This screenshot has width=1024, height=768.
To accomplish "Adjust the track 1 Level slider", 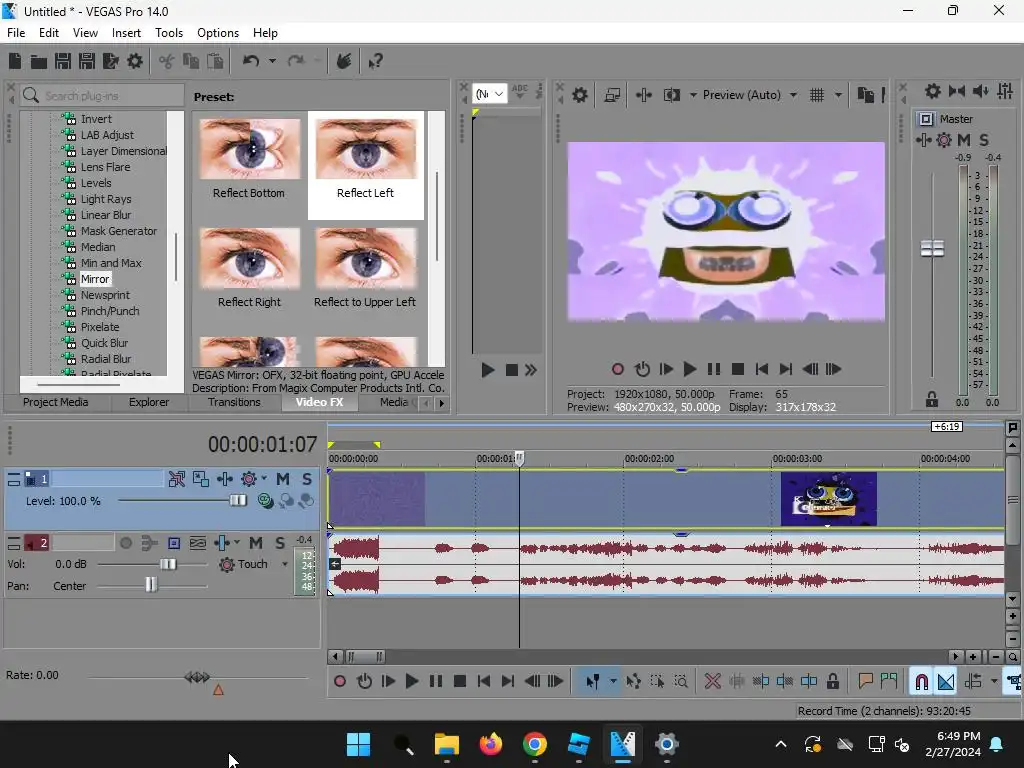I will click(x=238, y=501).
